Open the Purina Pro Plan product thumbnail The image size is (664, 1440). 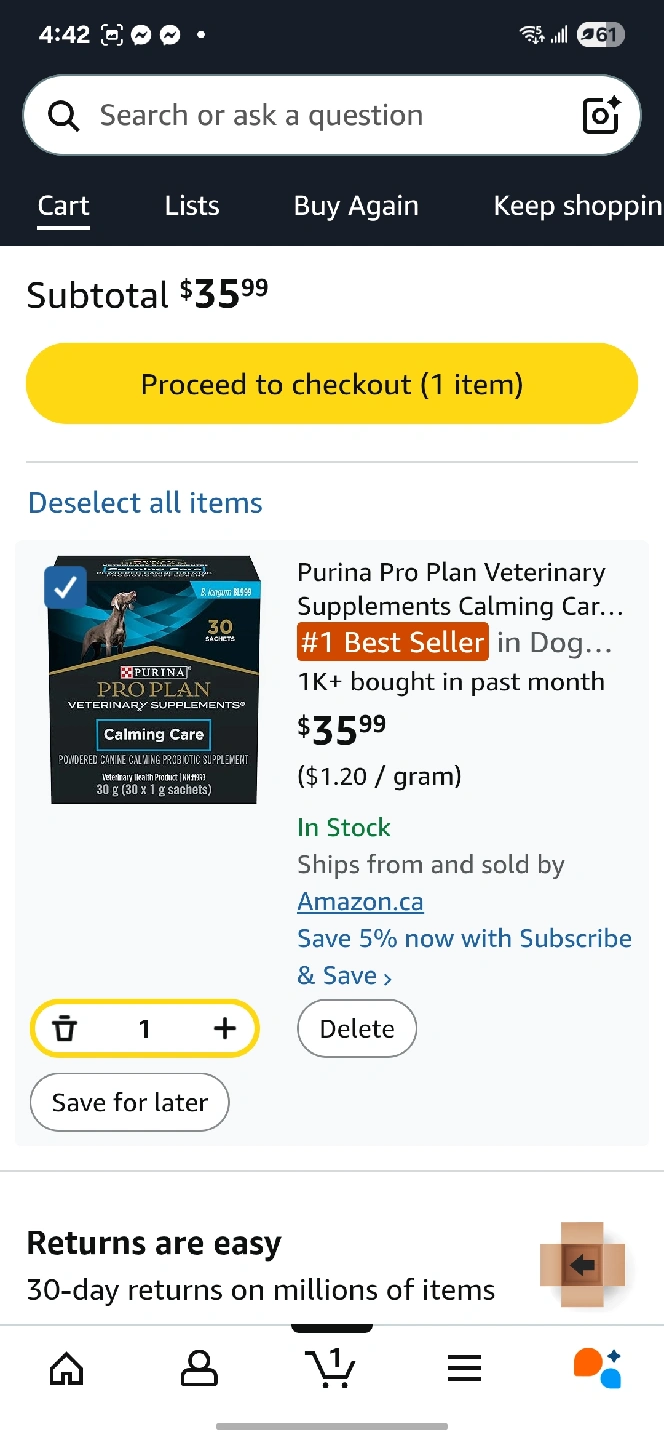coord(156,680)
